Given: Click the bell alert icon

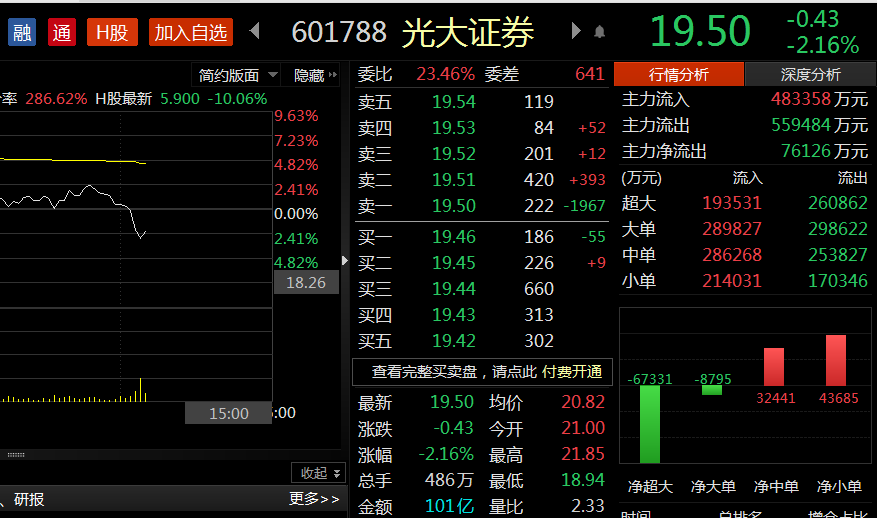Looking at the screenshot, I should coord(599,32).
